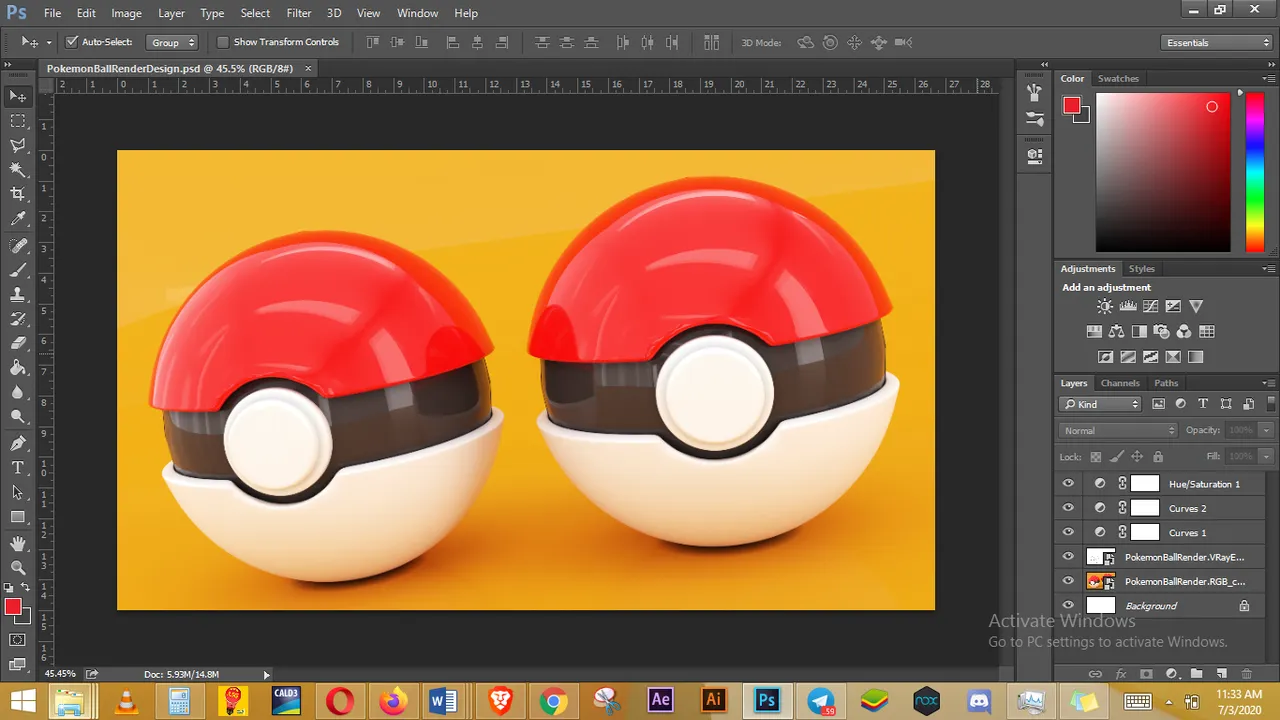Switch to the Styles tab
The height and width of the screenshot is (720, 1280).
coord(1142,269)
